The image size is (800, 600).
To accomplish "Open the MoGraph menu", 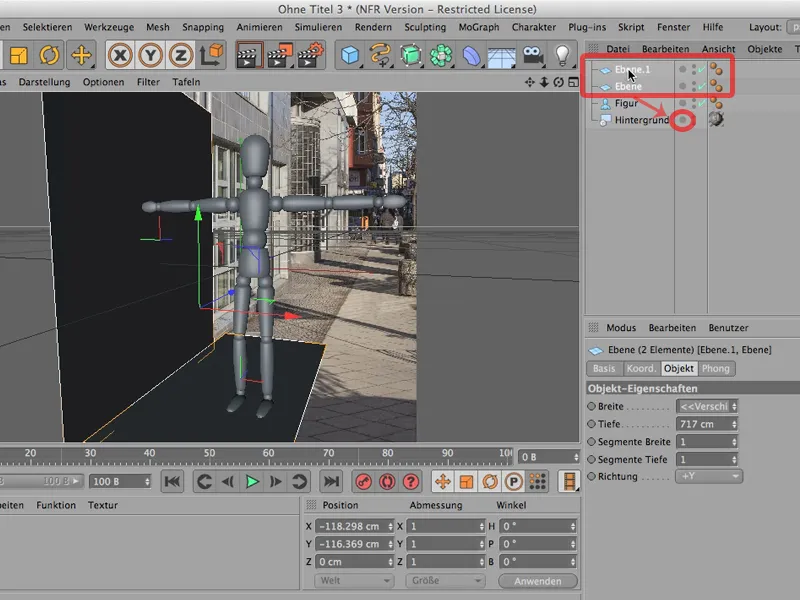I will 479,27.
